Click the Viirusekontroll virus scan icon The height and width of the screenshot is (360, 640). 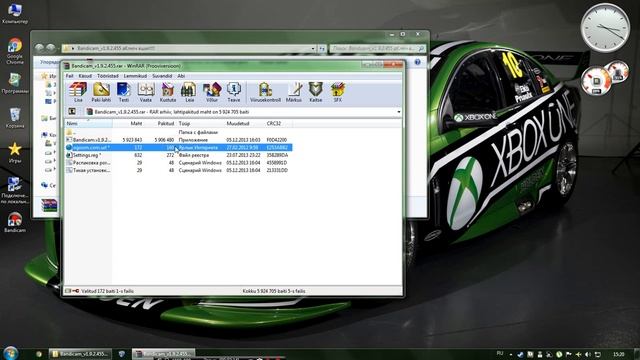pos(265,92)
